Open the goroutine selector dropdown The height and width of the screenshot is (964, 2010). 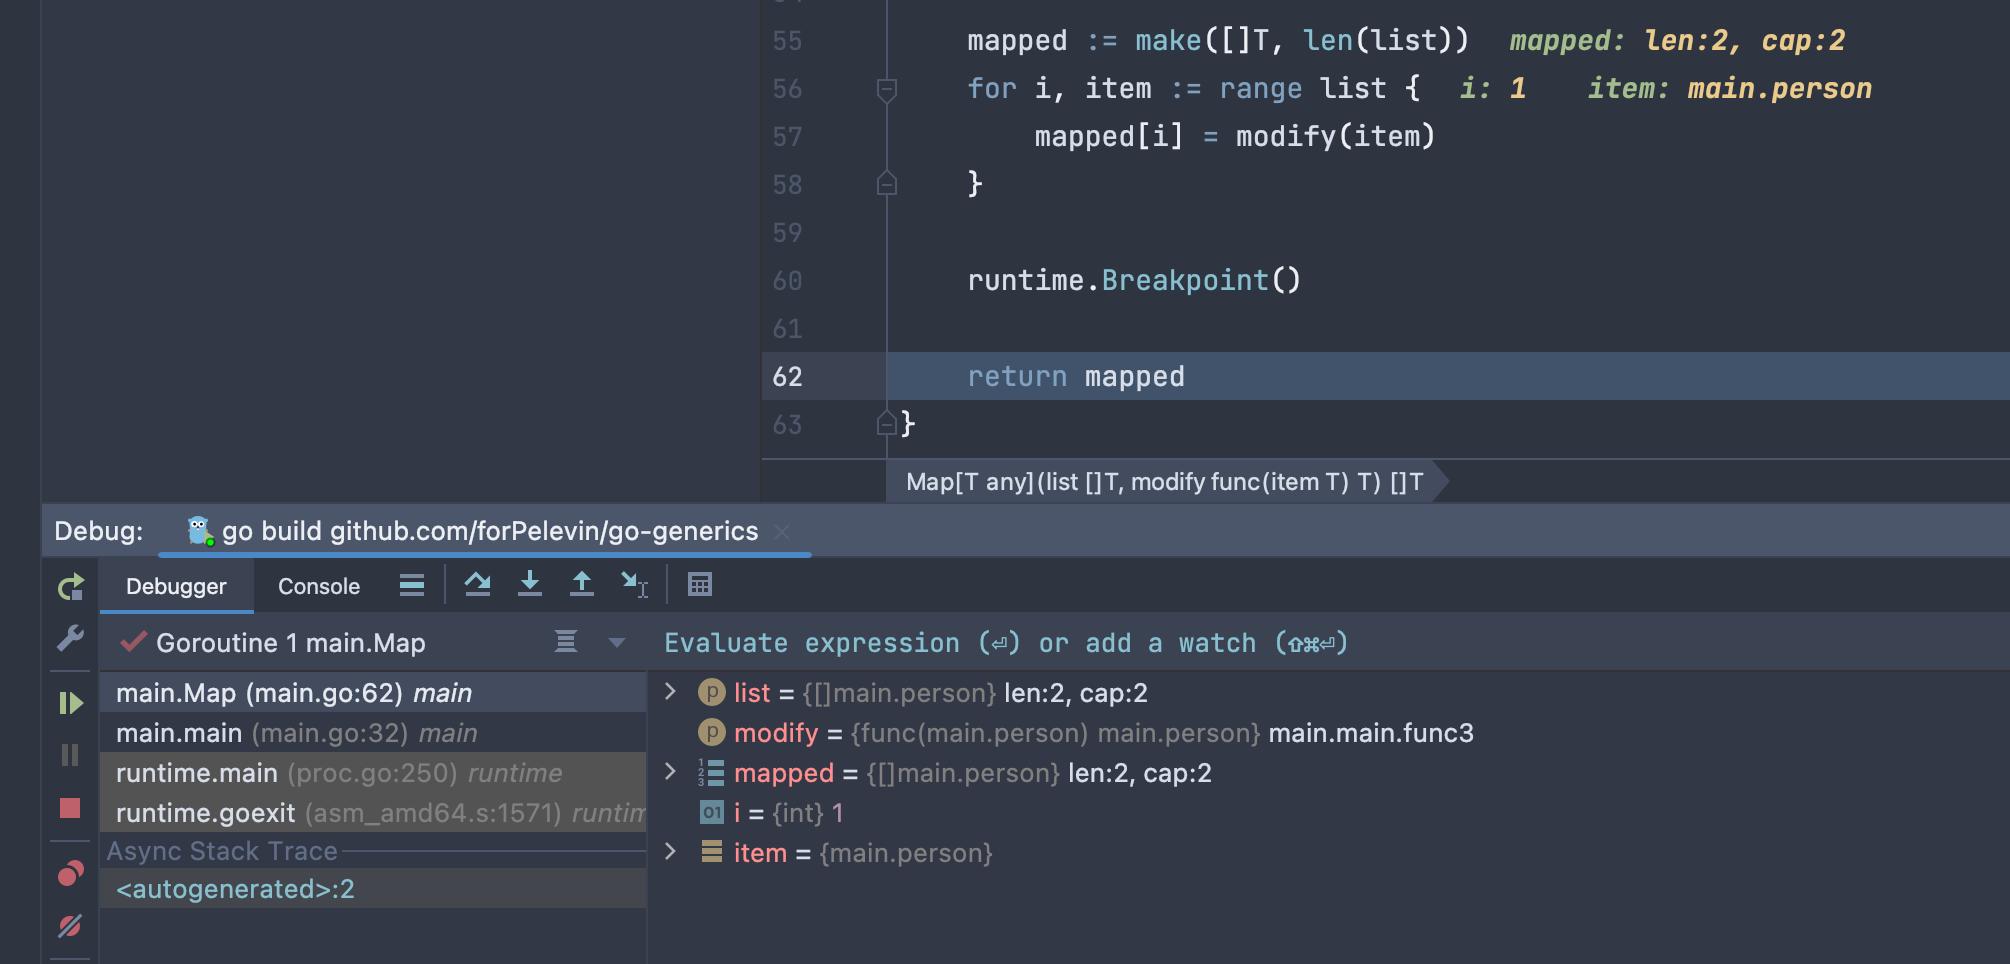click(617, 642)
